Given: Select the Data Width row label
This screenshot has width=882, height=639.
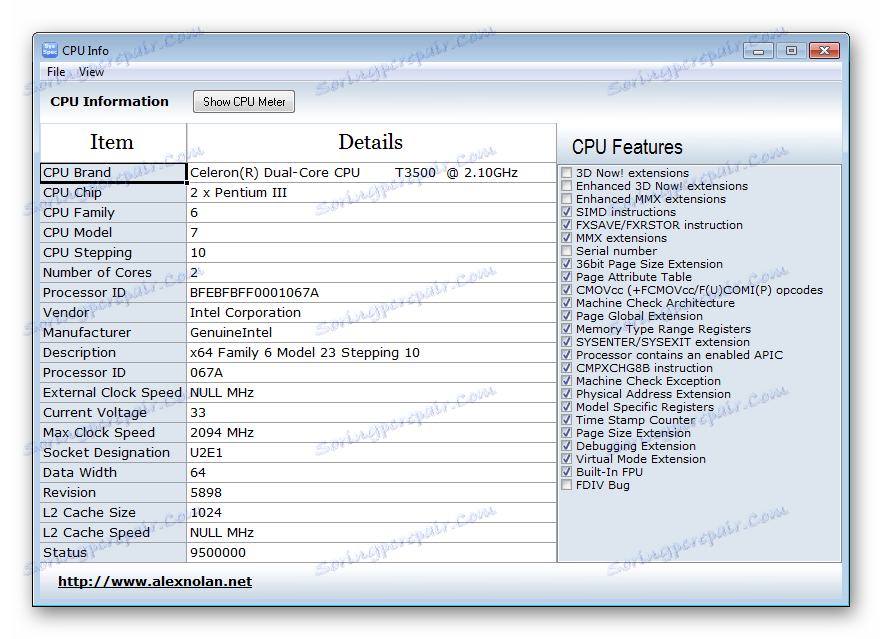Looking at the screenshot, I should coord(113,472).
